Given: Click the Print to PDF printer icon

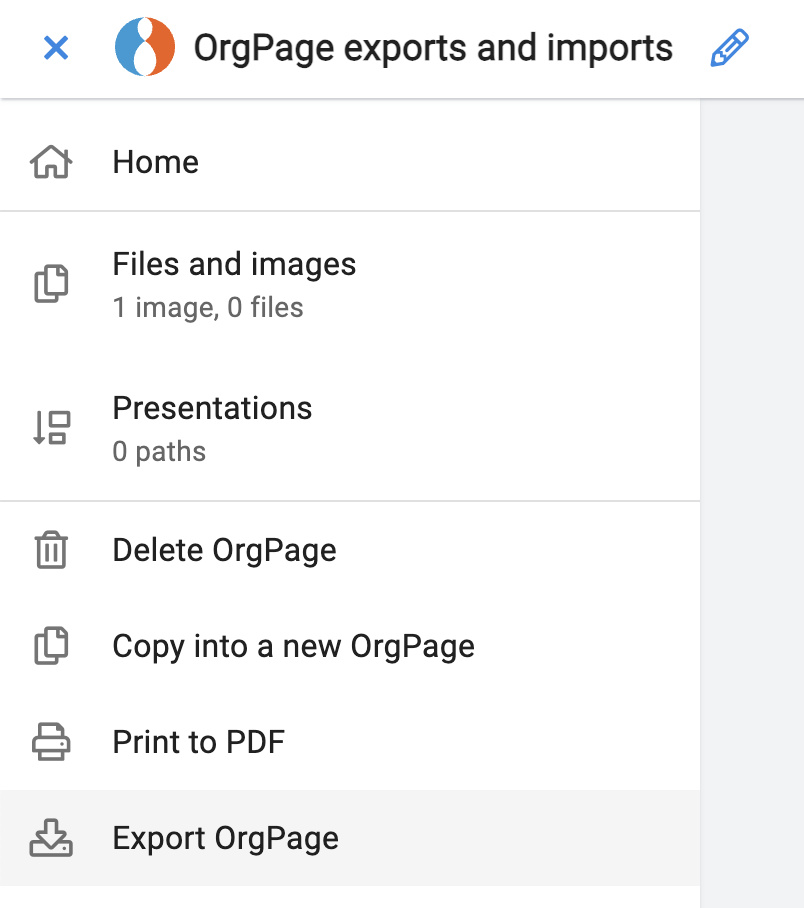Looking at the screenshot, I should 51,742.
